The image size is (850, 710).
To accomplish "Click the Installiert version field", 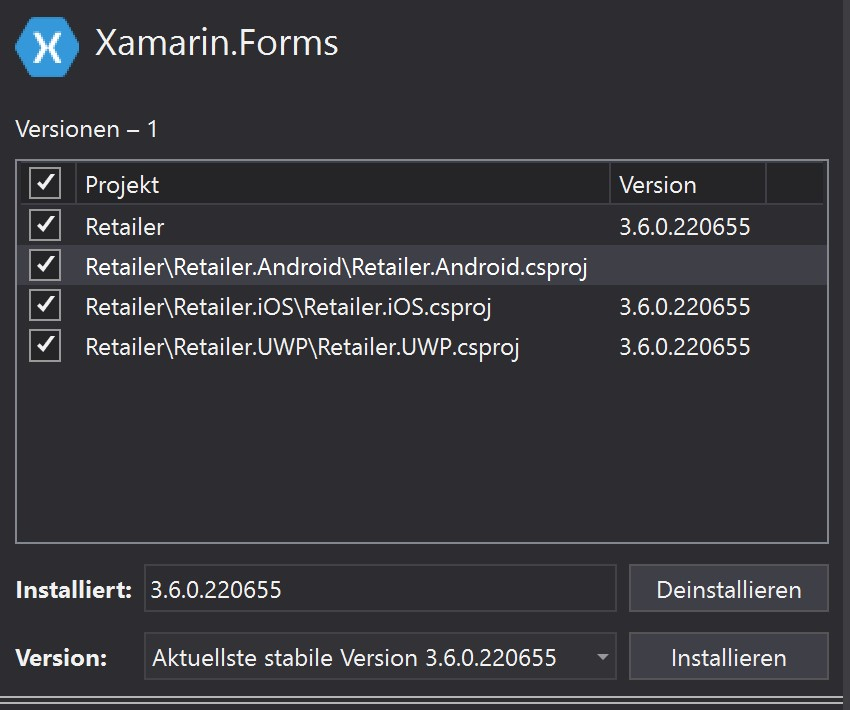I will [x=380, y=589].
